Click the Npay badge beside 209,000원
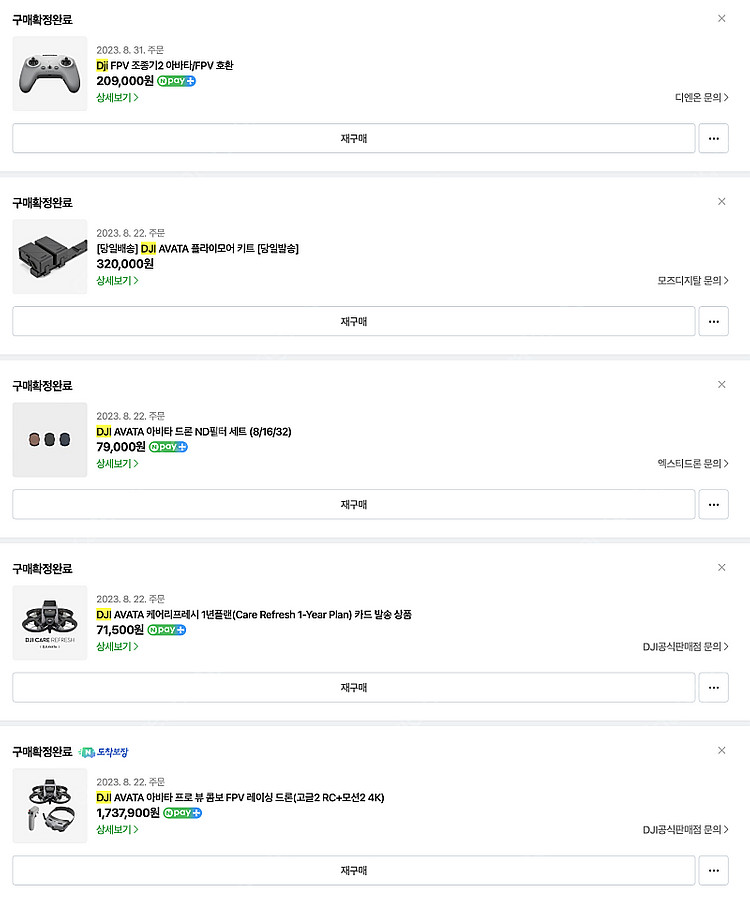 coord(176,81)
